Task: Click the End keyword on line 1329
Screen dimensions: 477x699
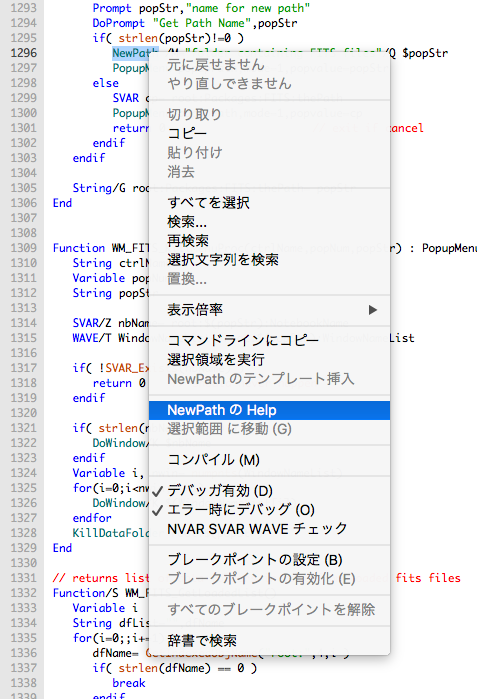Action: pos(62,548)
